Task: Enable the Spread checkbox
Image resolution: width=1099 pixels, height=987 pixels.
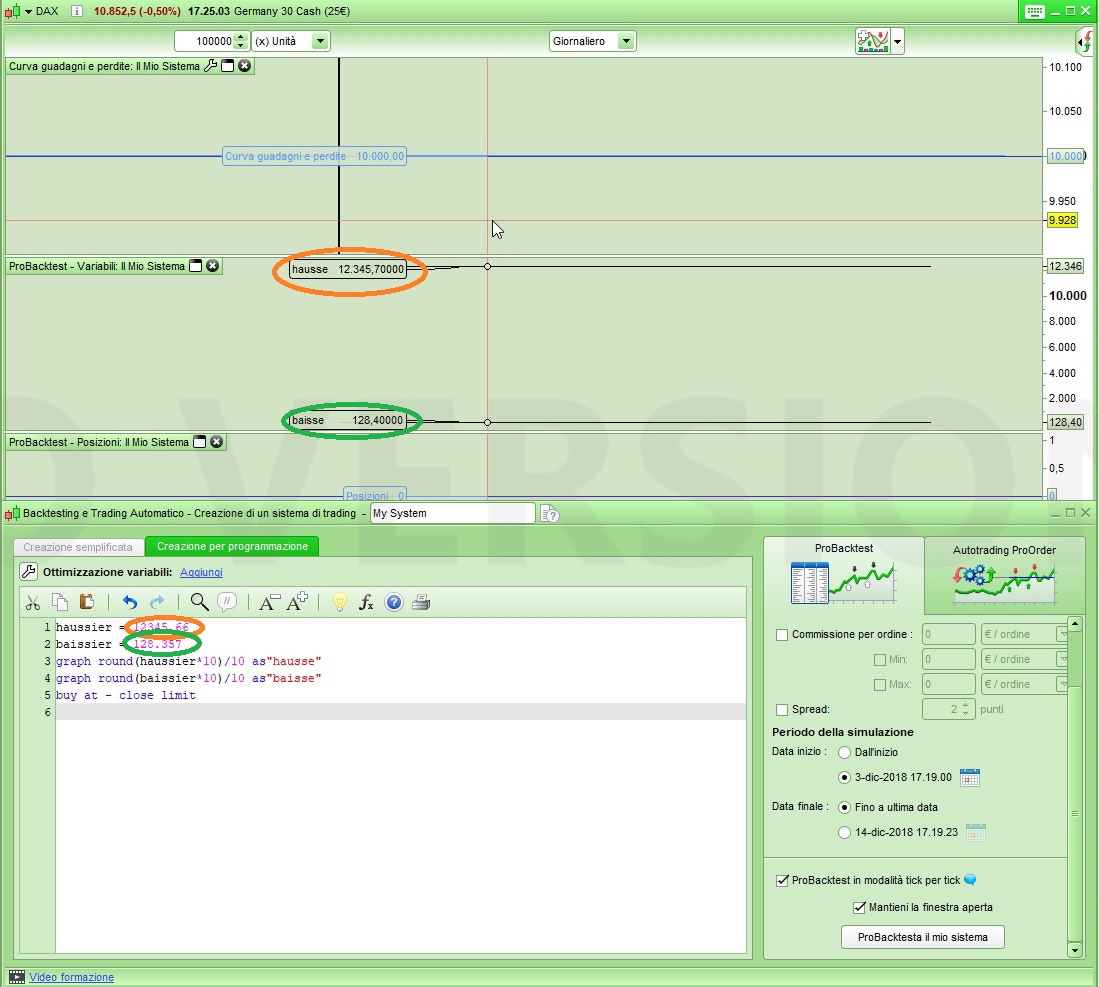Action: point(782,709)
